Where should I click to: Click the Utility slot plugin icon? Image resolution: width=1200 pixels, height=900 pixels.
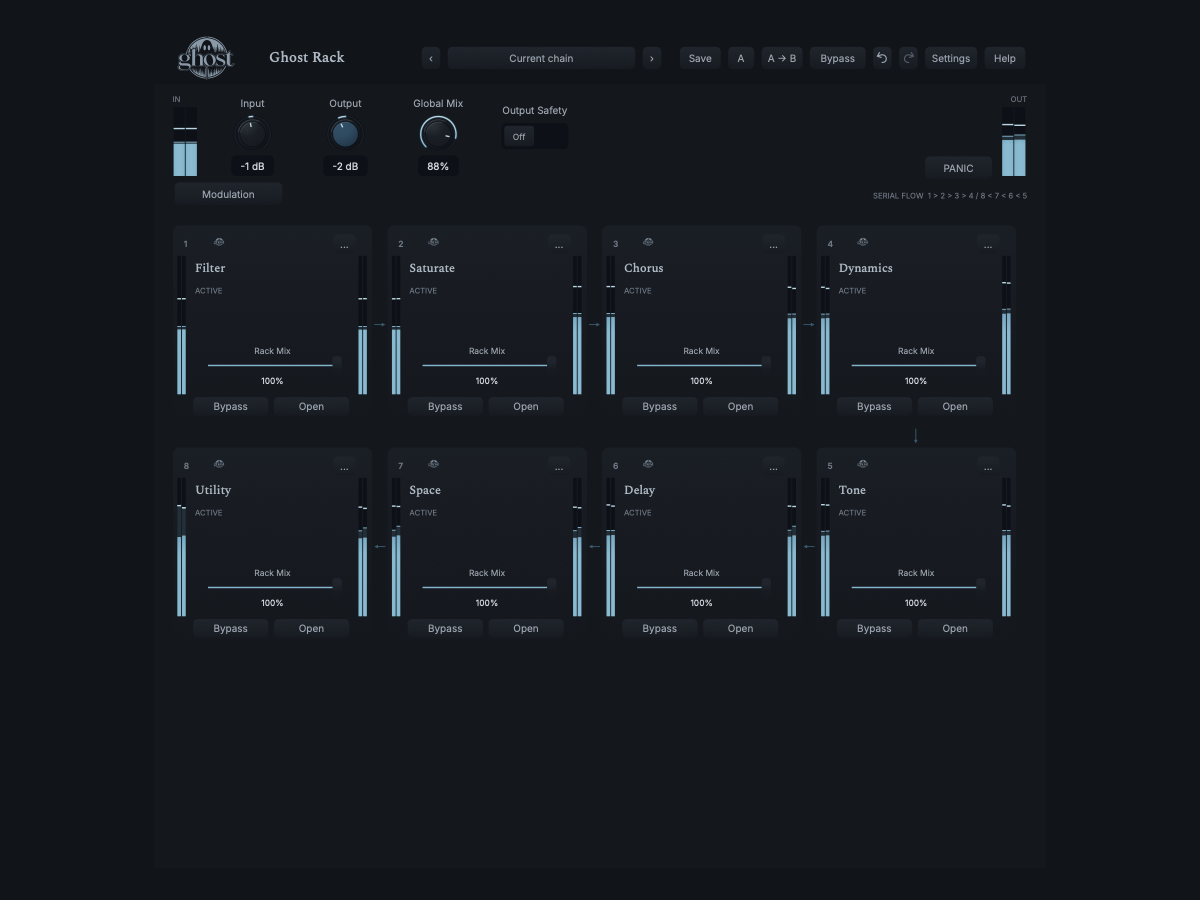[x=219, y=464]
